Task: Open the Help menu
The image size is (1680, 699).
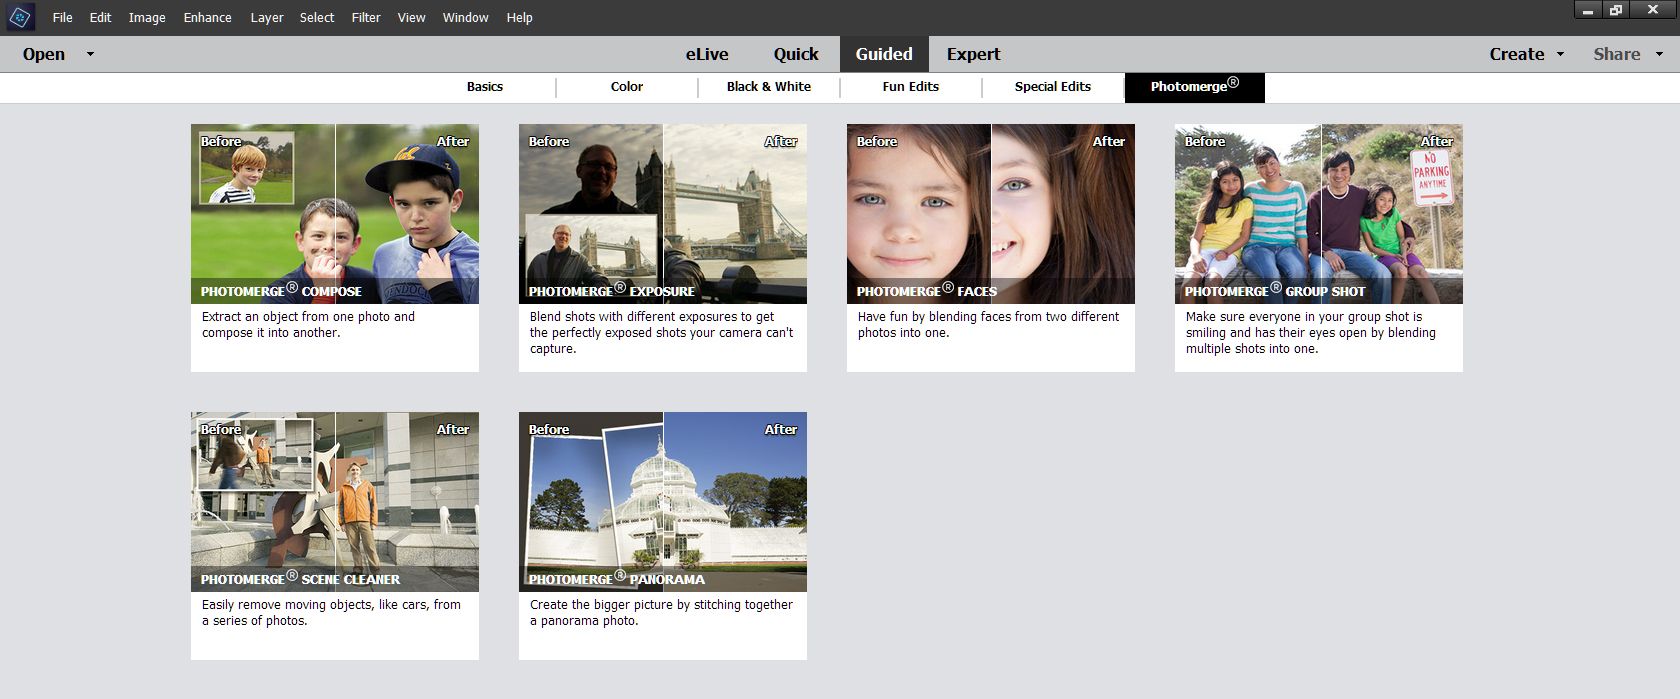Action: pos(519,18)
